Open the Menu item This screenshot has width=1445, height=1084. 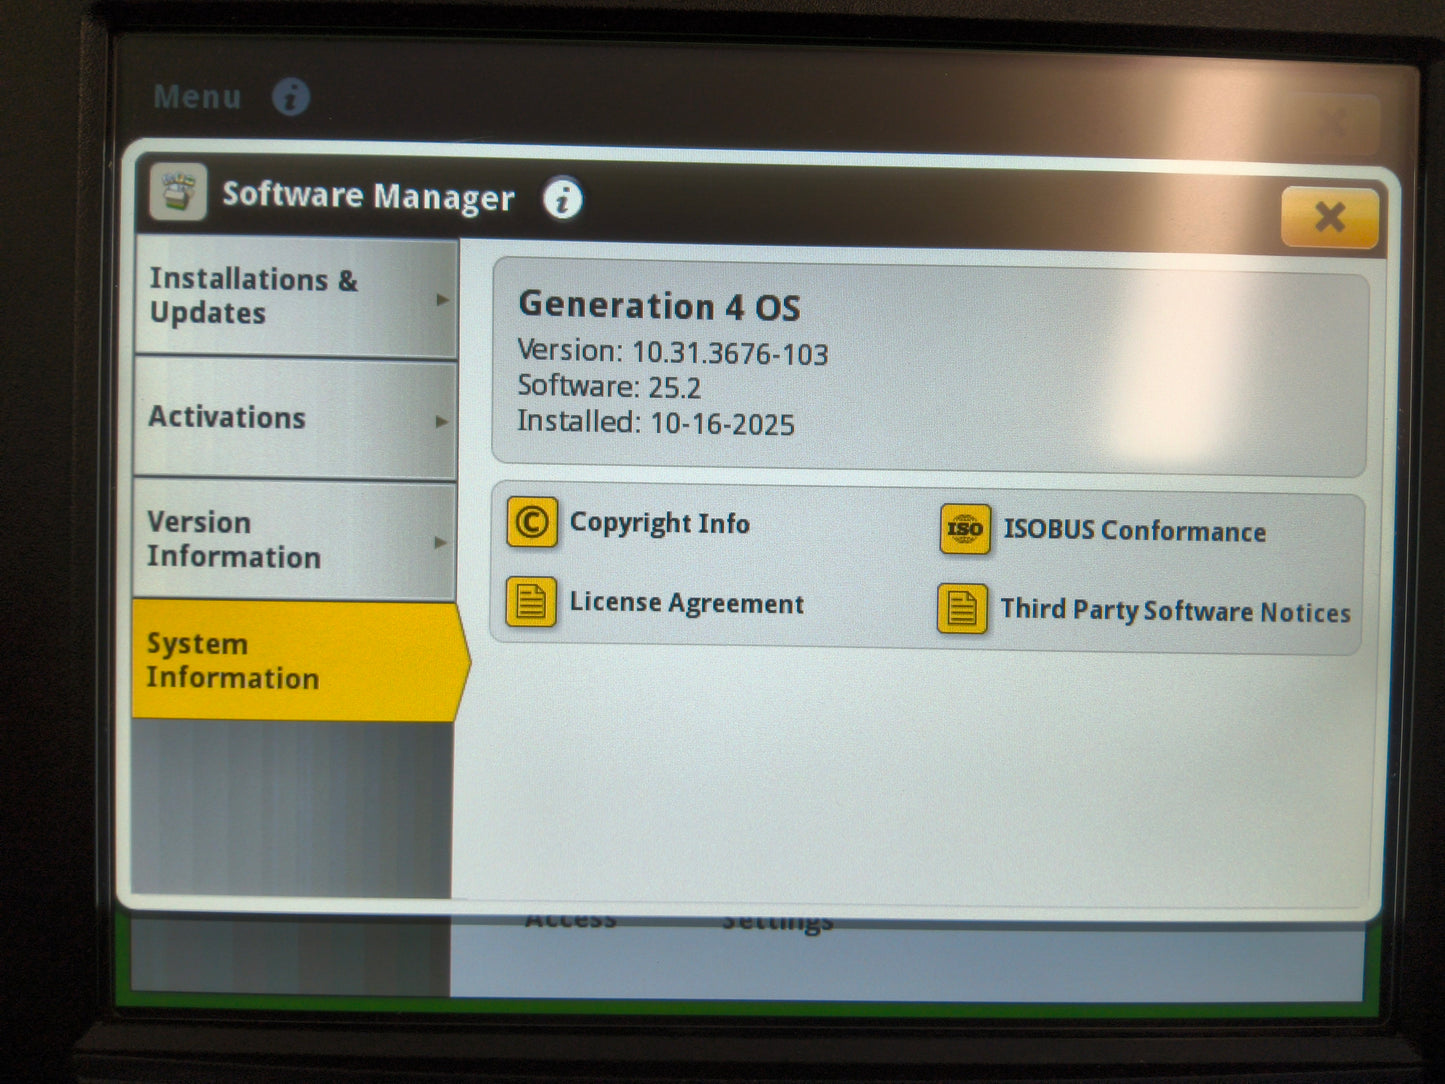pyautogui.click(x=196, y=96)
